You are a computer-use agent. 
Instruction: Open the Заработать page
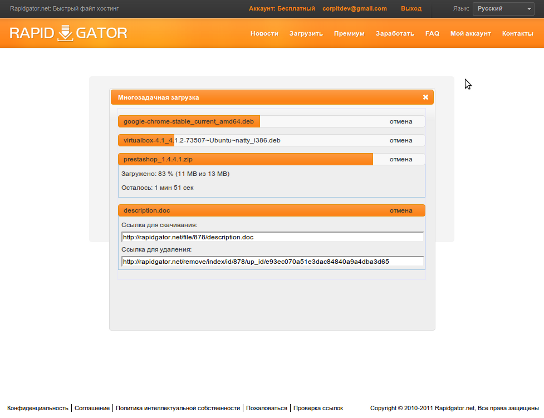click(395, 34)
